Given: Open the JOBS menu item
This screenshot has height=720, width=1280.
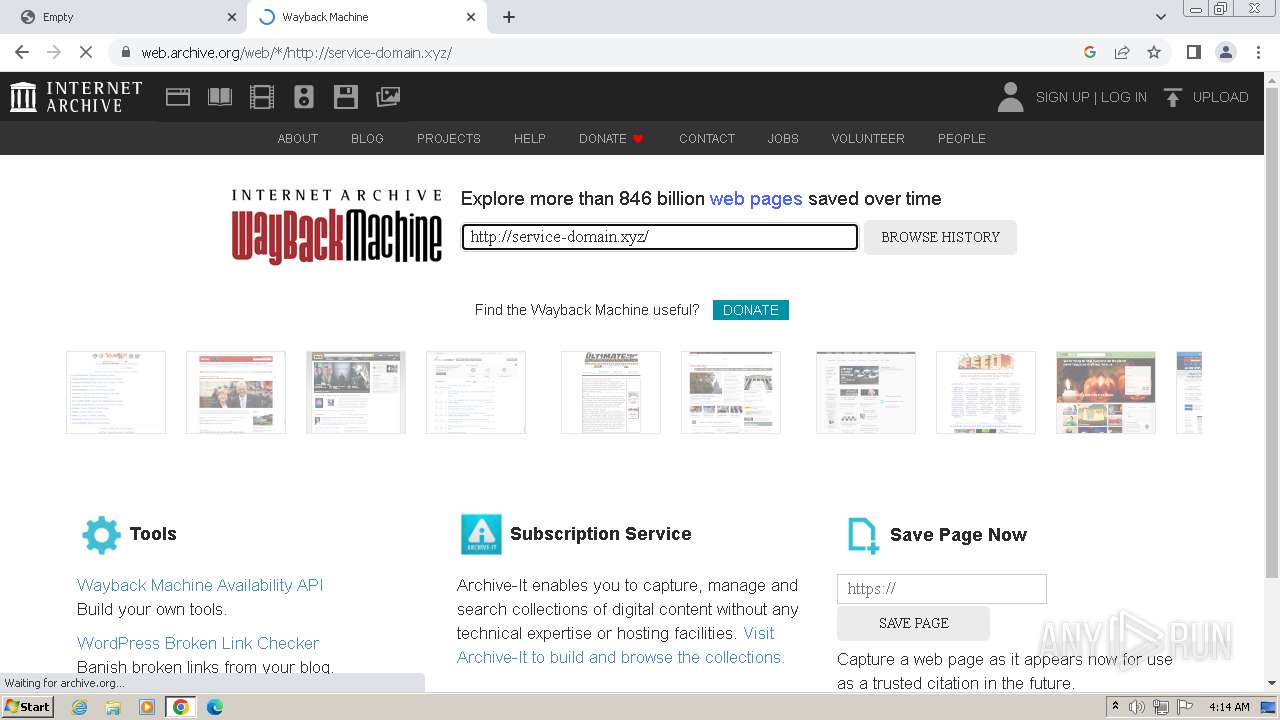Looking at the screenshot, I should 783,138.
